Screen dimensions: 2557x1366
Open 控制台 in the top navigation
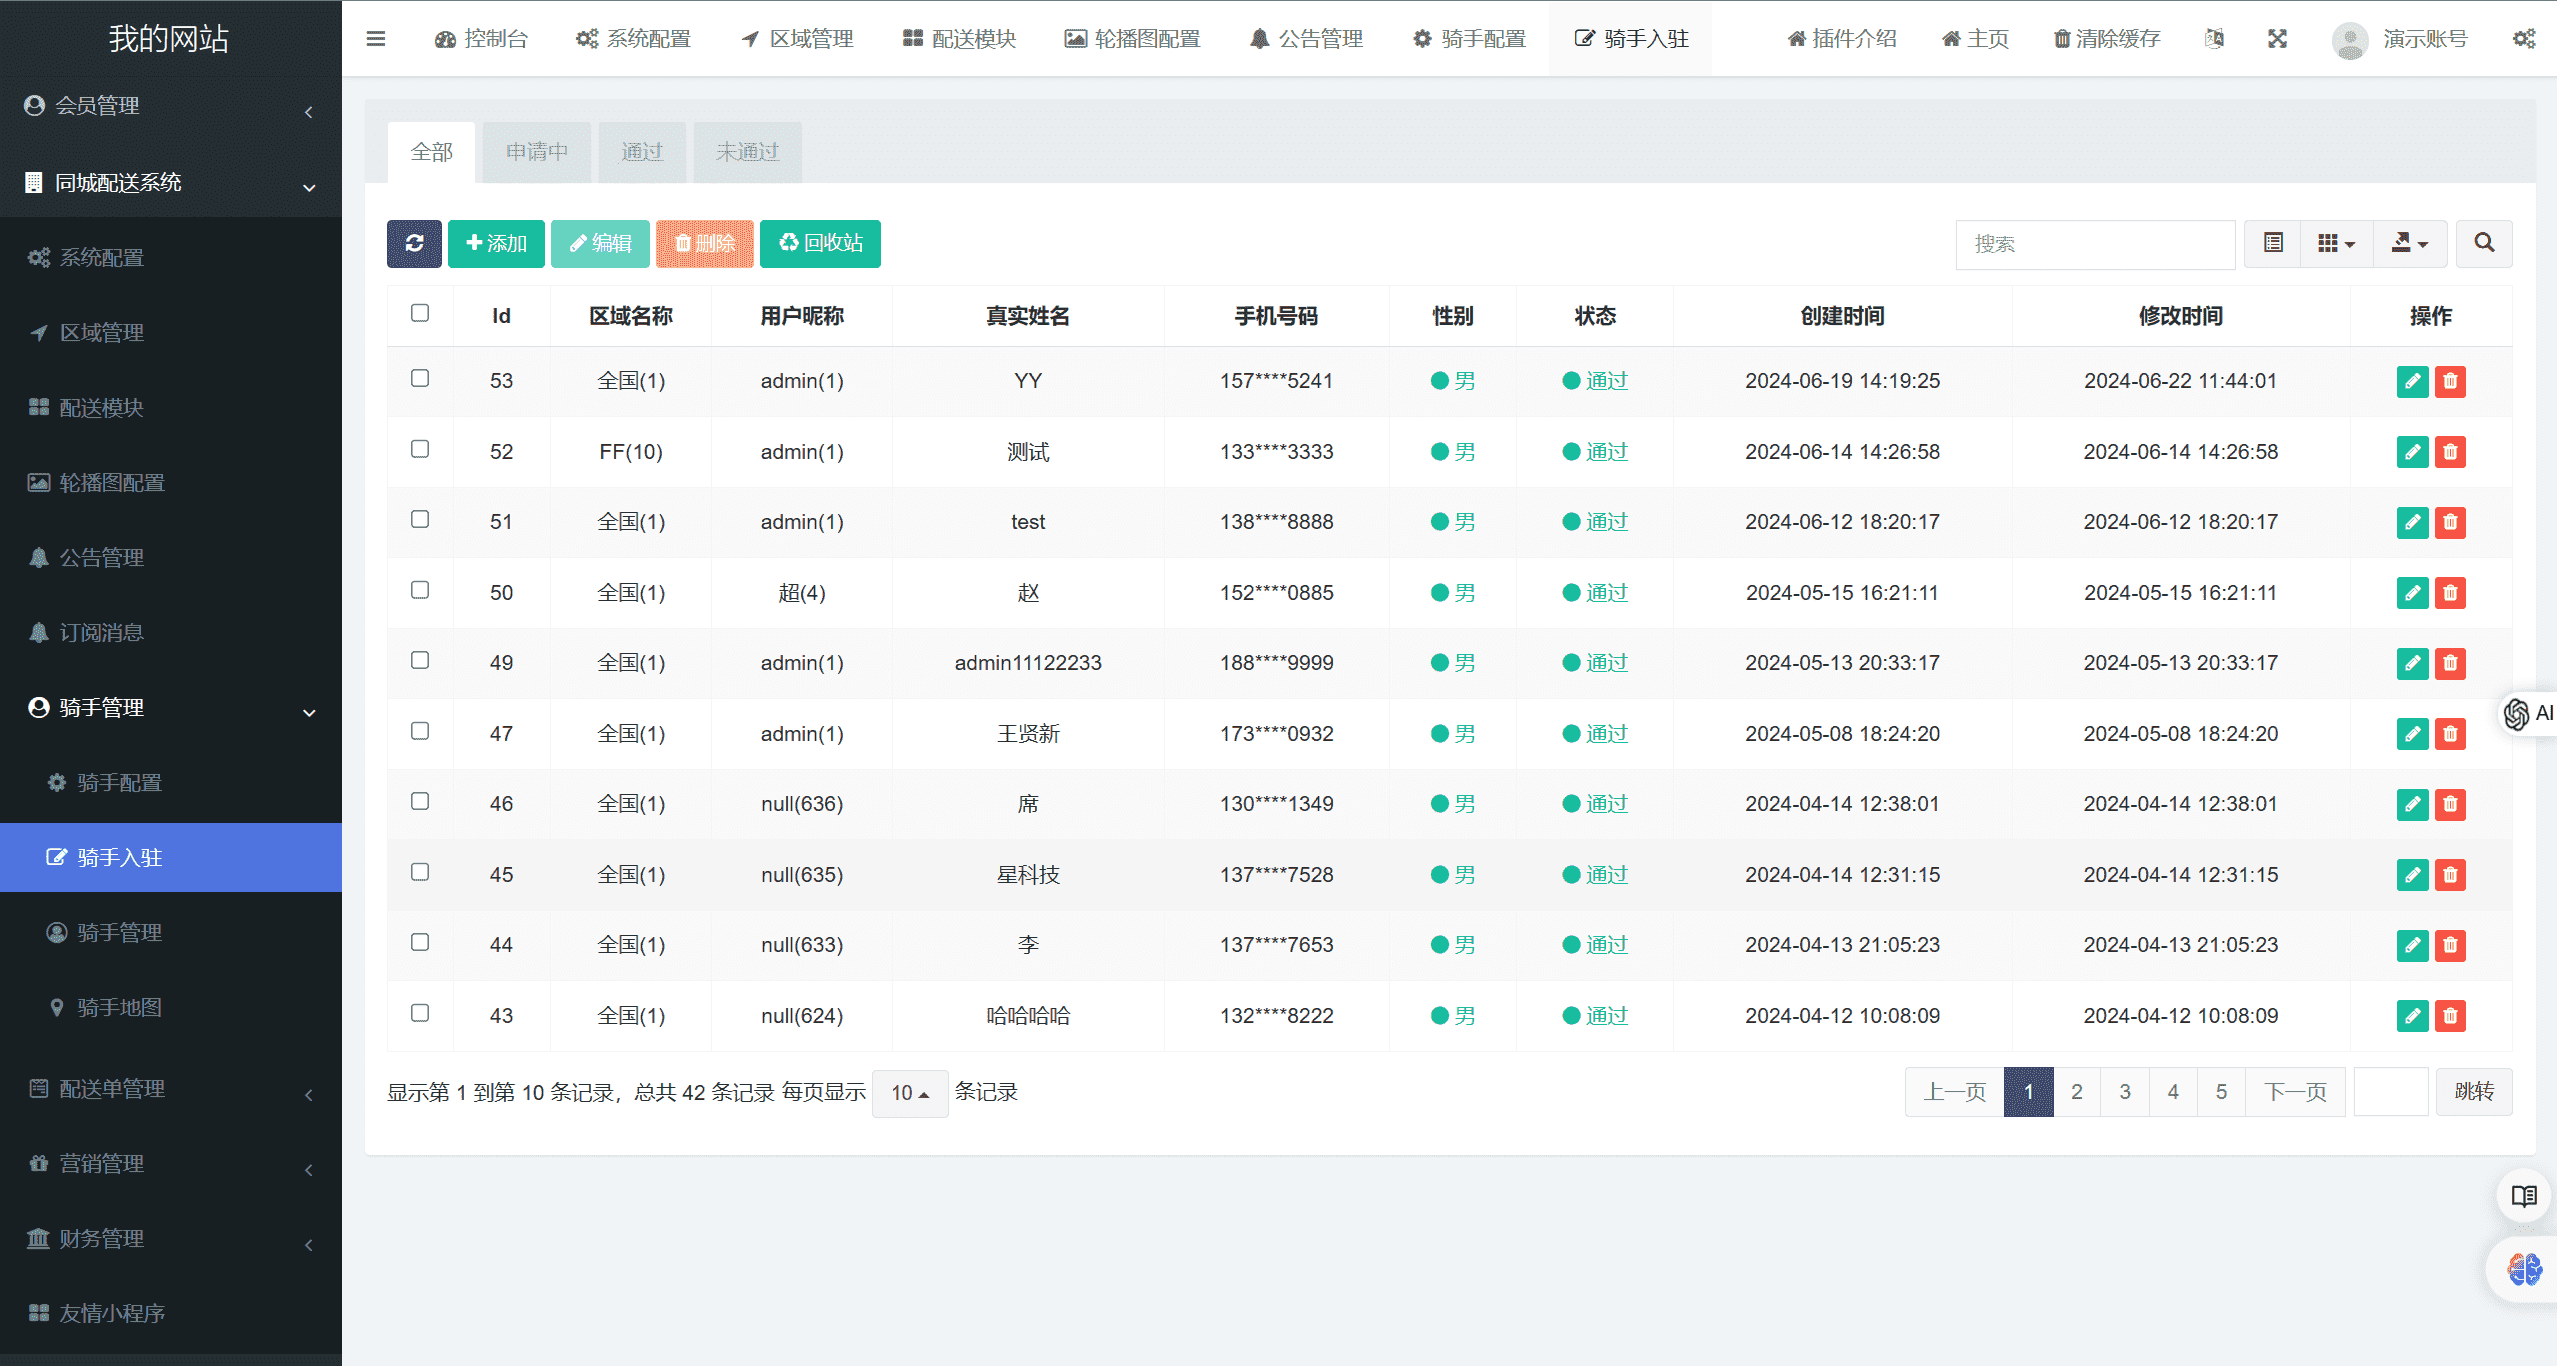coord(481,39)
